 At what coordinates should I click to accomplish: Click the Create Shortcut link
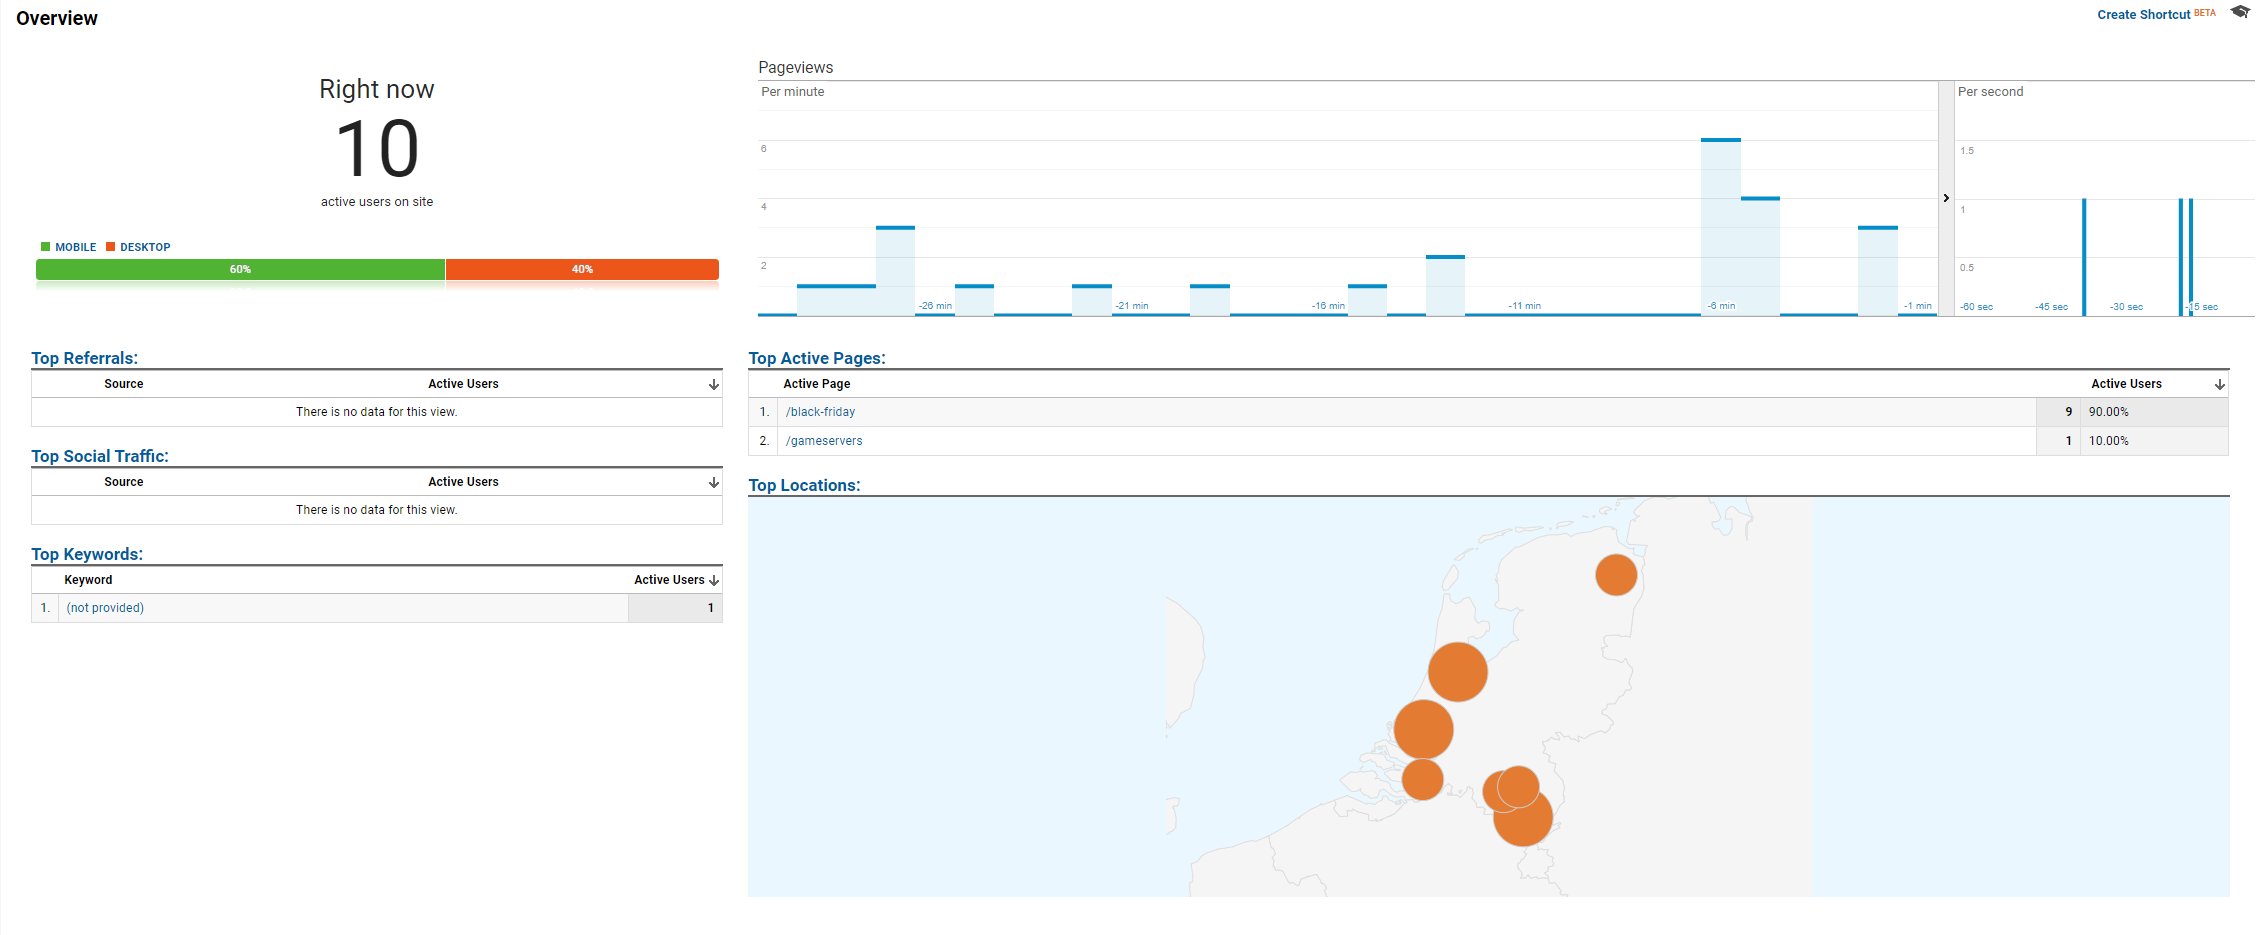click(x=2143, y=15)
